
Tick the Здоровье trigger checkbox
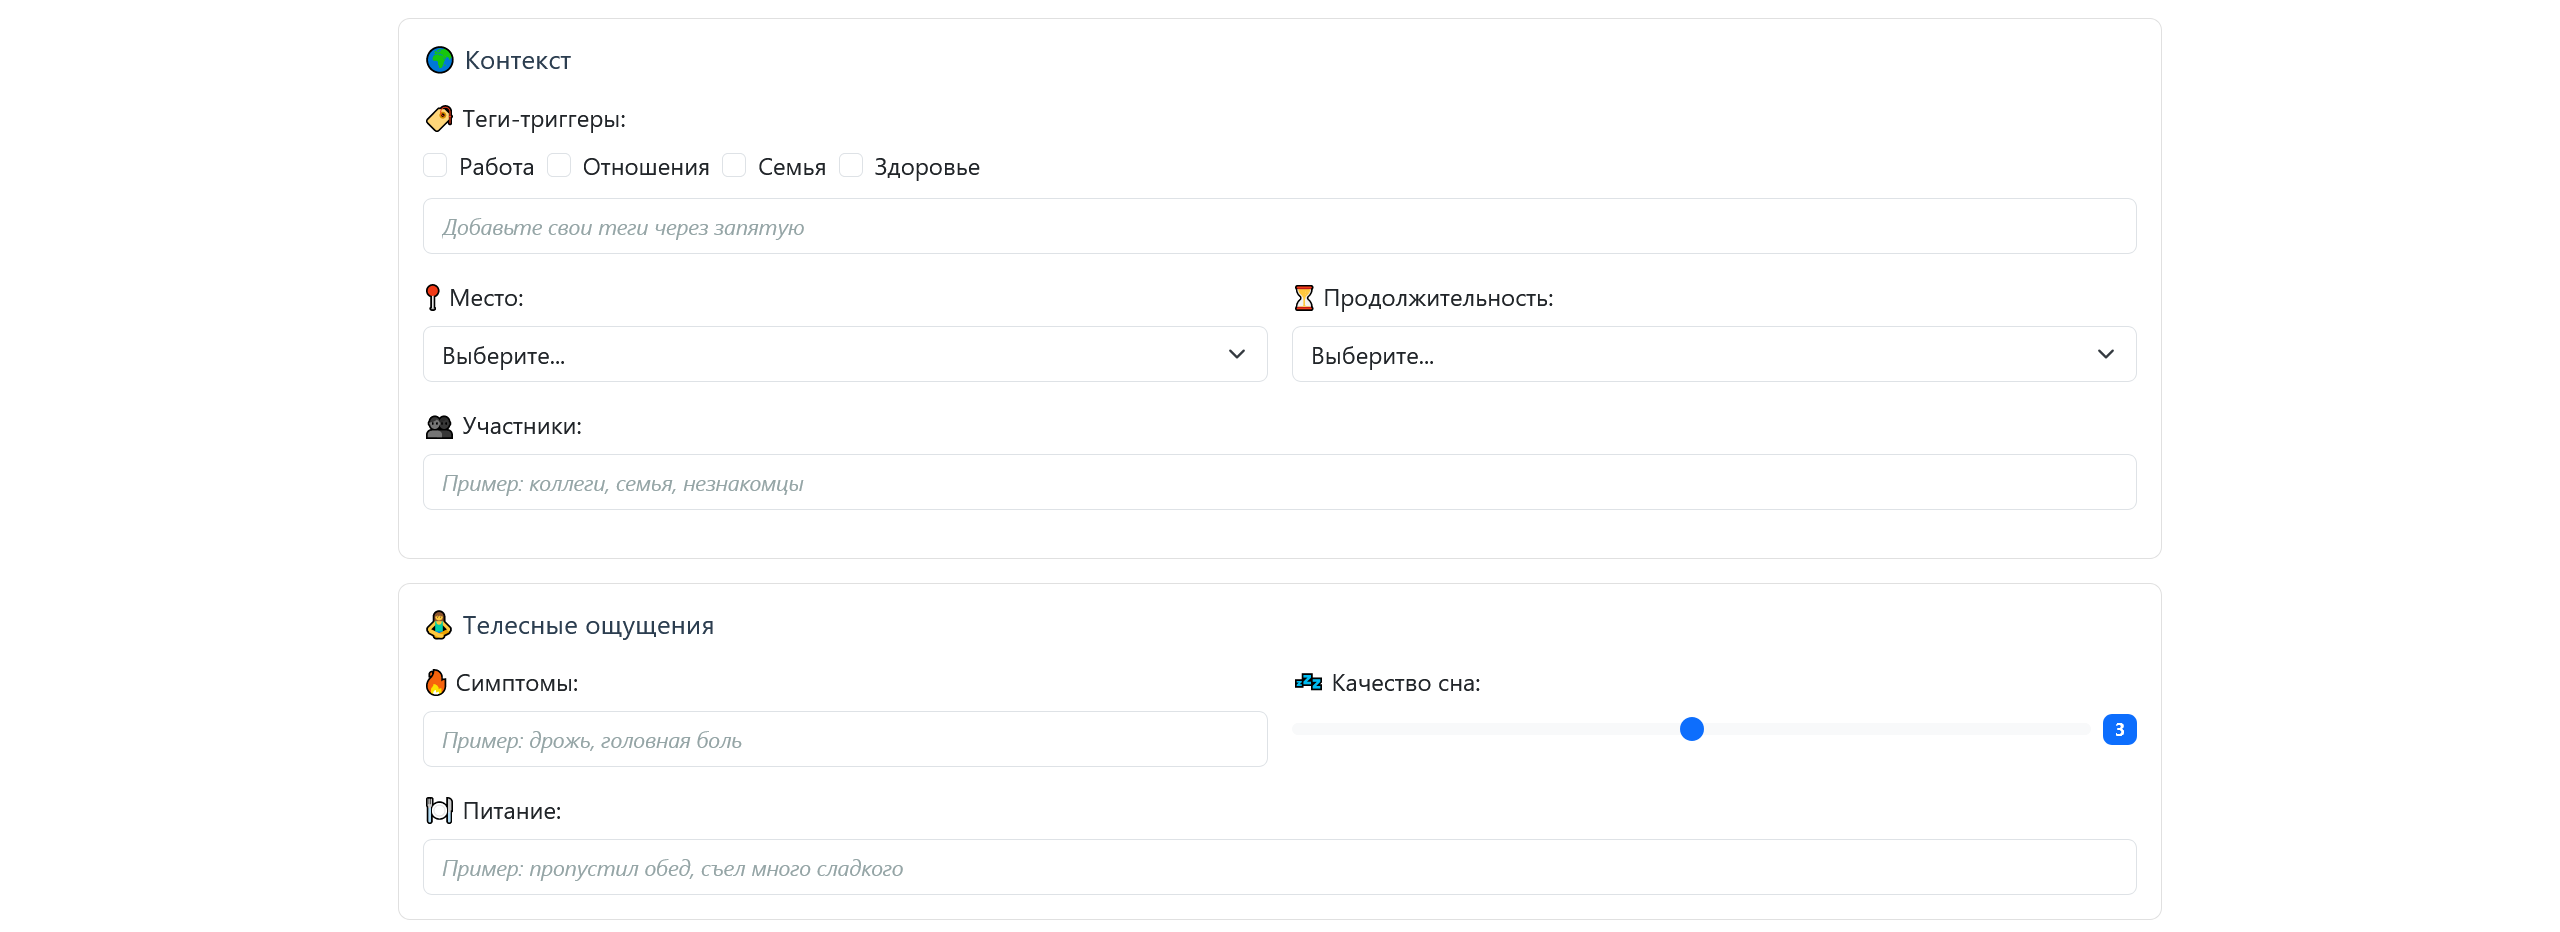[851, 165]
